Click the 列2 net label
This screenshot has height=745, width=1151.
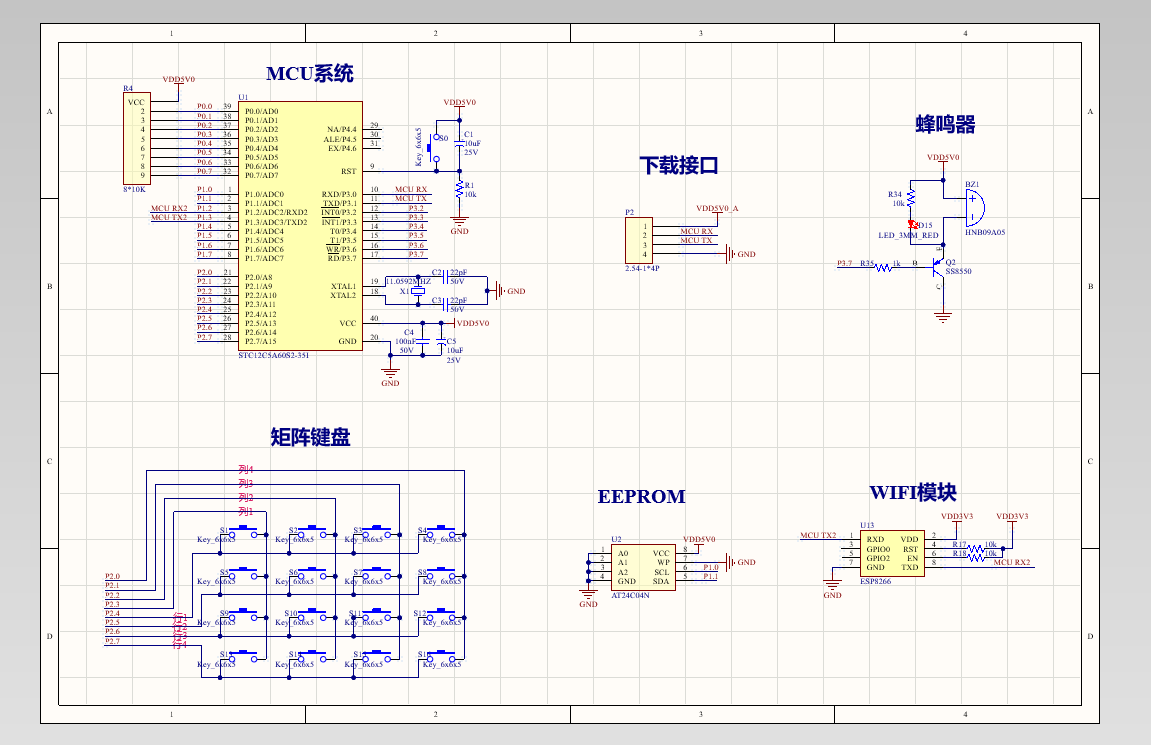pos(246,497)
